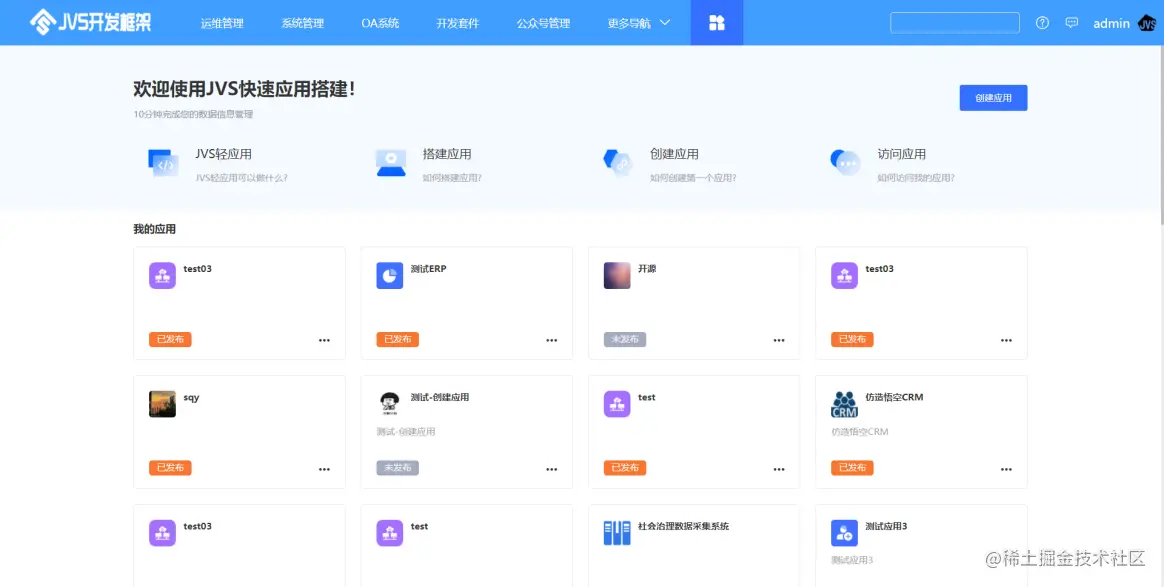This screenshot has height=587, width=1164.
Task: Click the 搭建应用 monitor icon
Action: tap(390, 163)
